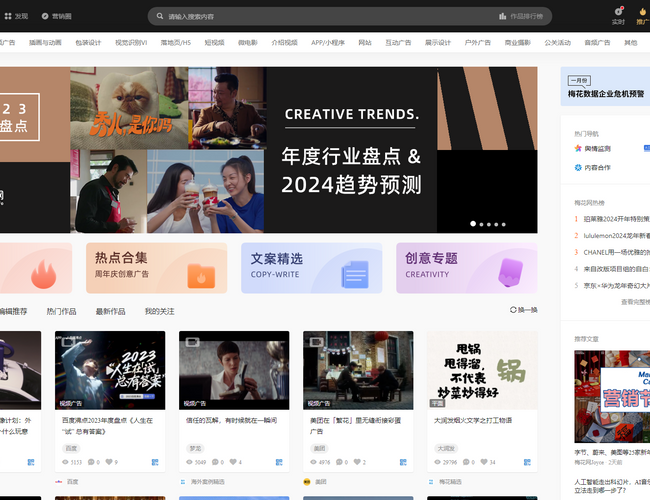
Task: Switch to the 最新作品 tab
Action: point(110,311)
